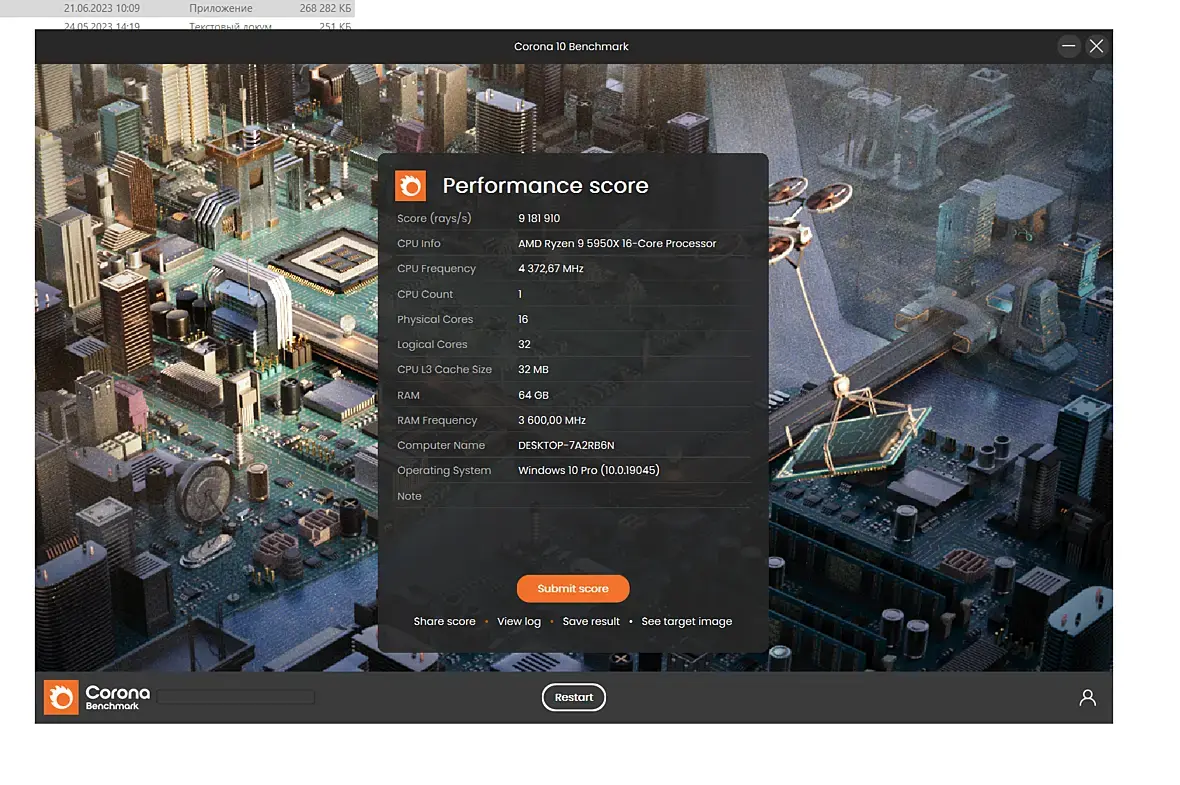The image size is (1180, 785).
Task: Click the progress bar next to the Corona logo
Action: pos(236,698)
